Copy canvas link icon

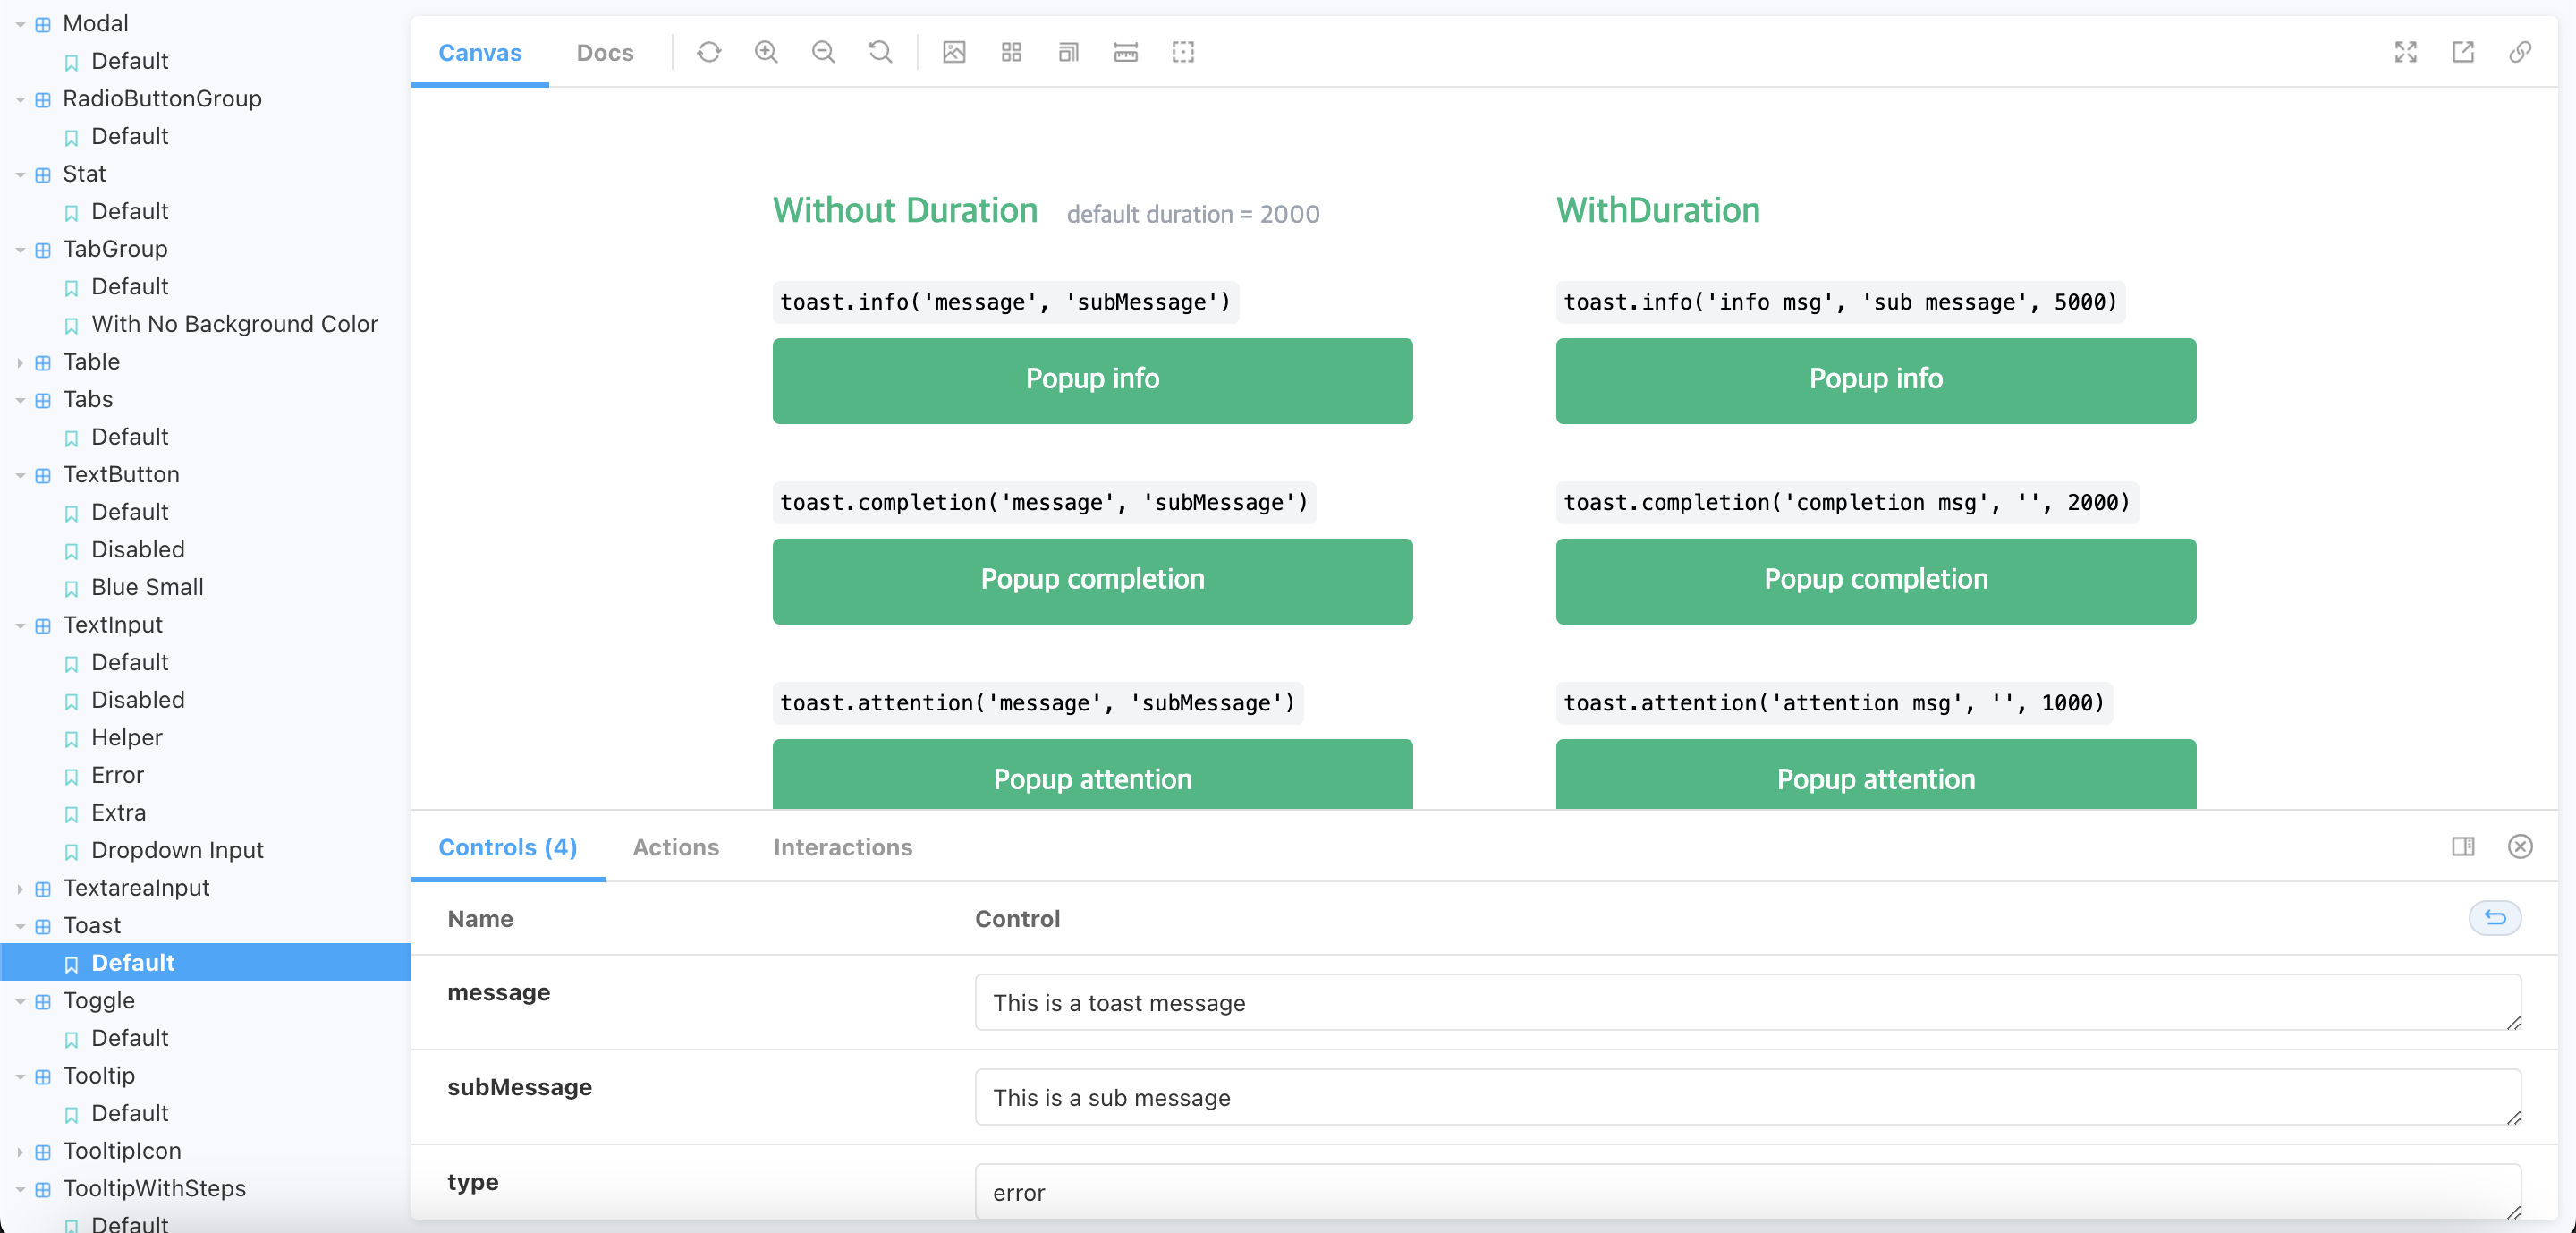click(2519, 52)
